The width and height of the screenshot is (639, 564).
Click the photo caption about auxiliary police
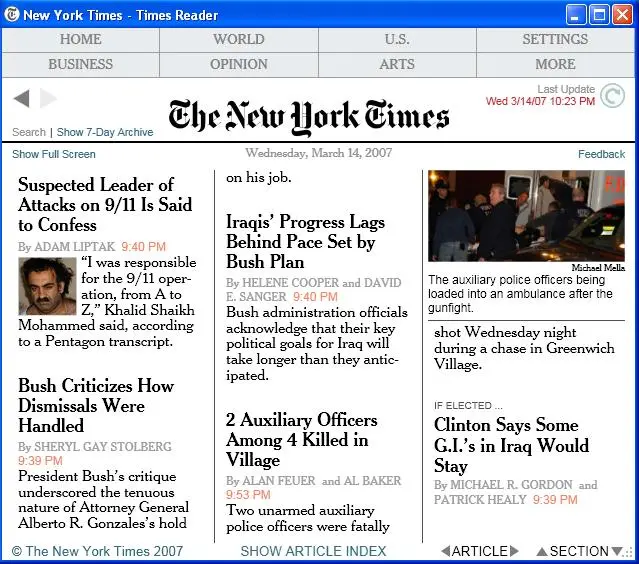pyautogui.click(x=520, y=293)
